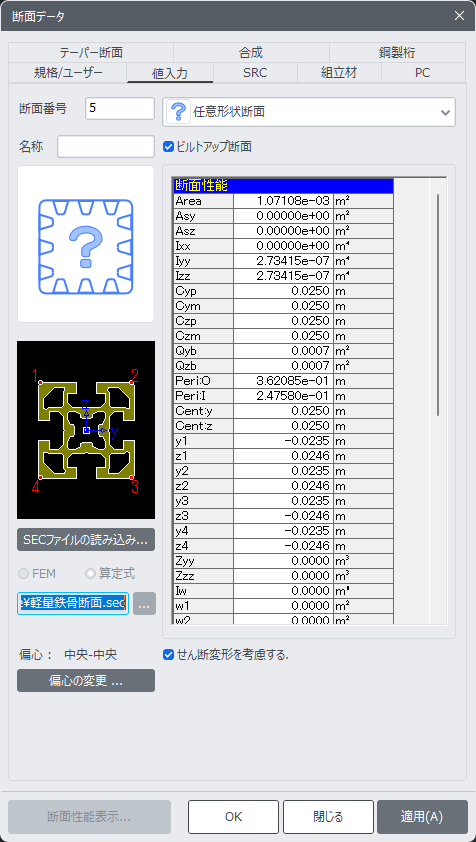Switch to the 規格/ユーザー tab
The height and width of the screenshot is (842, 476).
(x=68, y=72)
